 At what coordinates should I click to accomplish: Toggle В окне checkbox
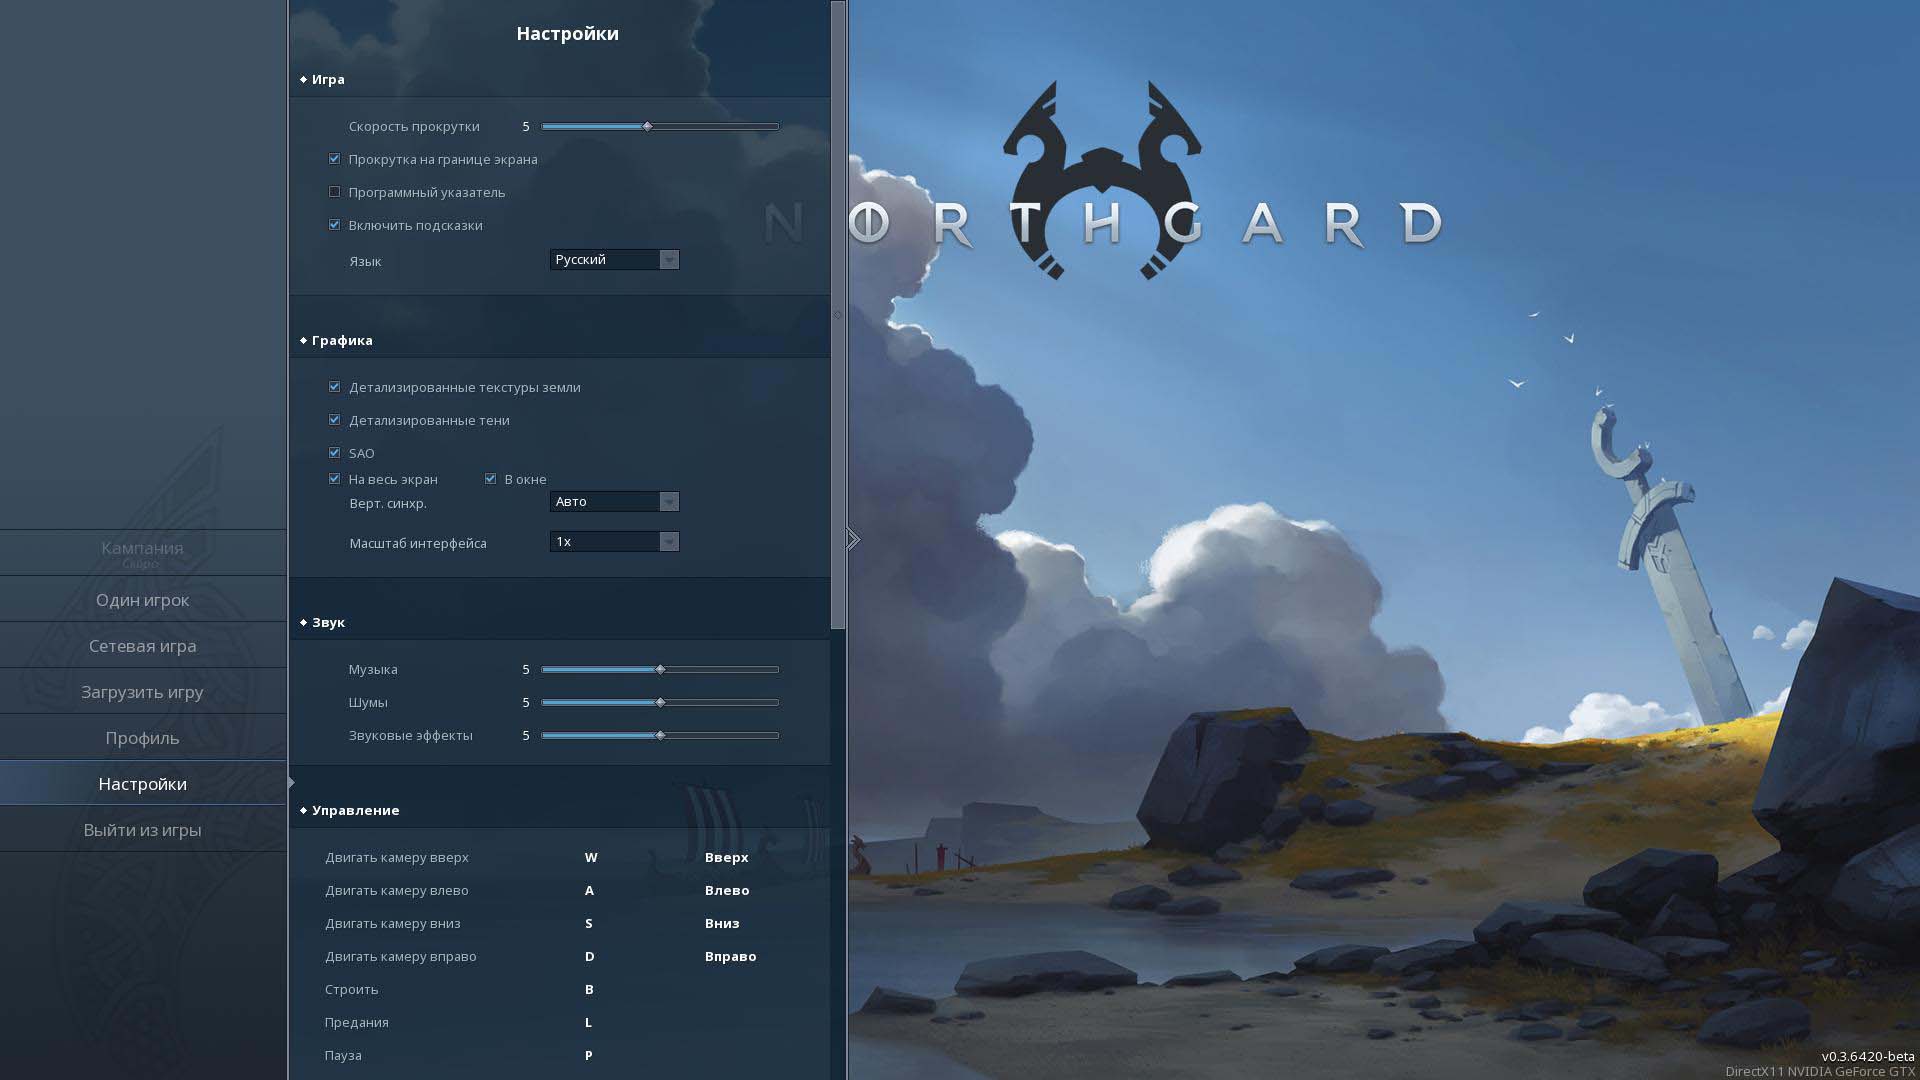[x=490, y=479]
